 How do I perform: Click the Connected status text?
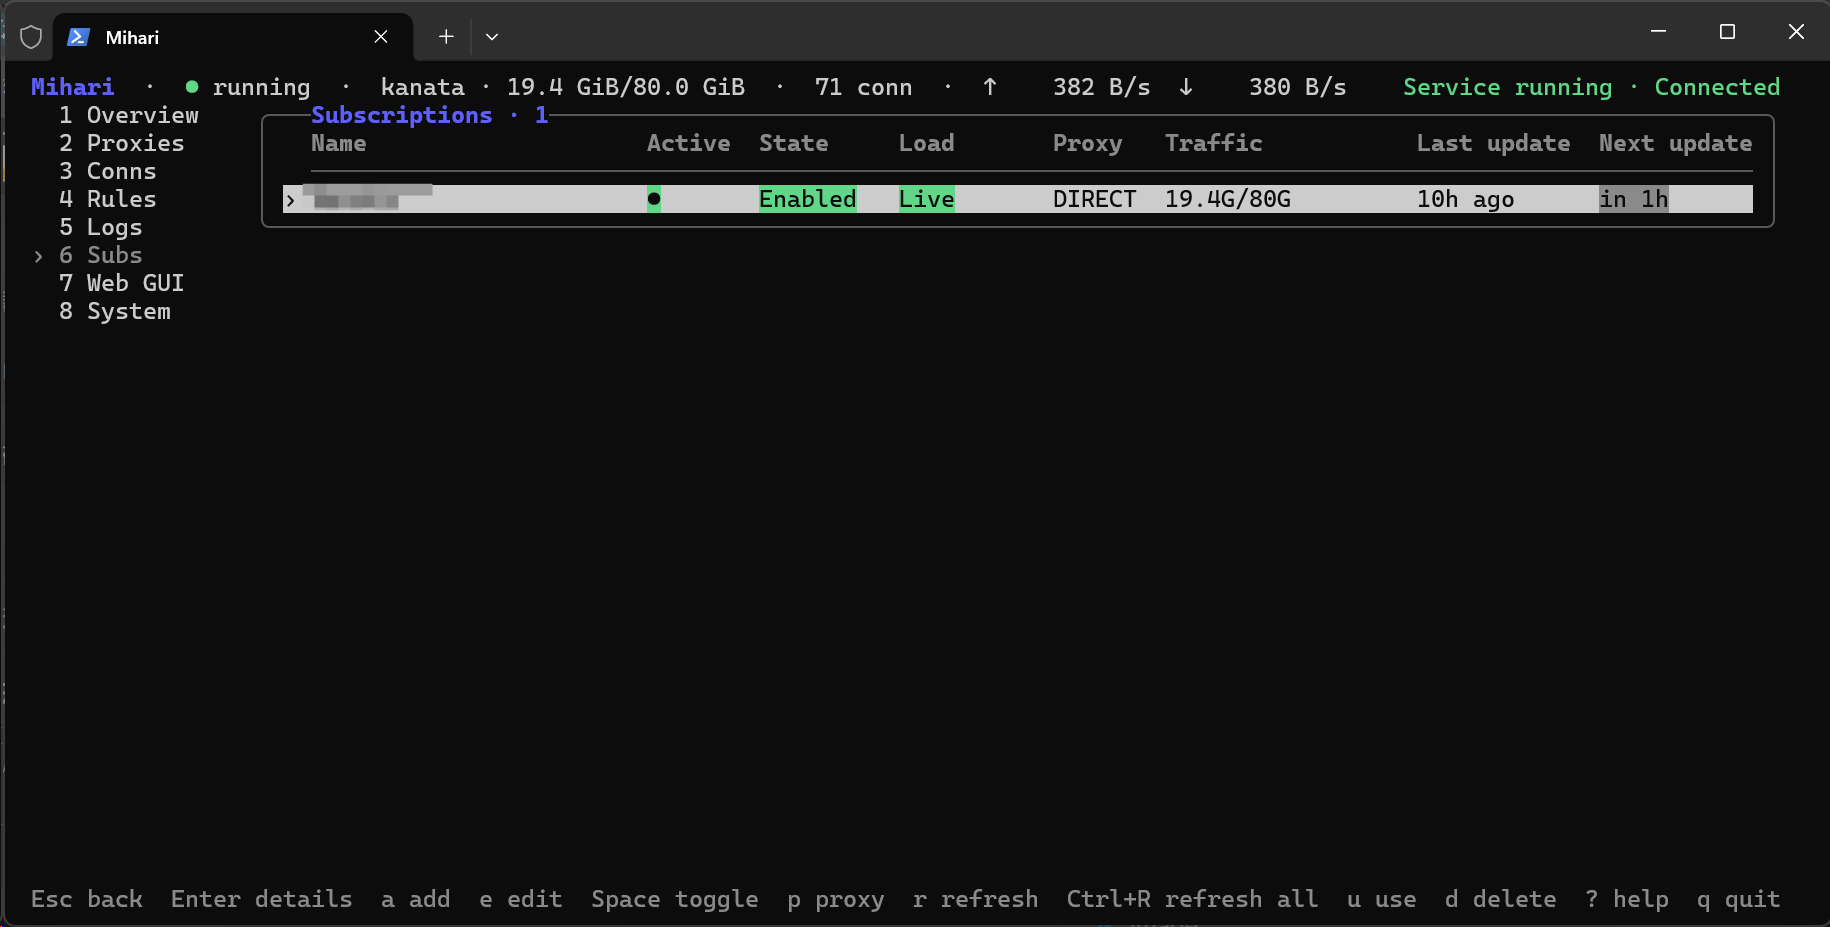click(1718, 87)
